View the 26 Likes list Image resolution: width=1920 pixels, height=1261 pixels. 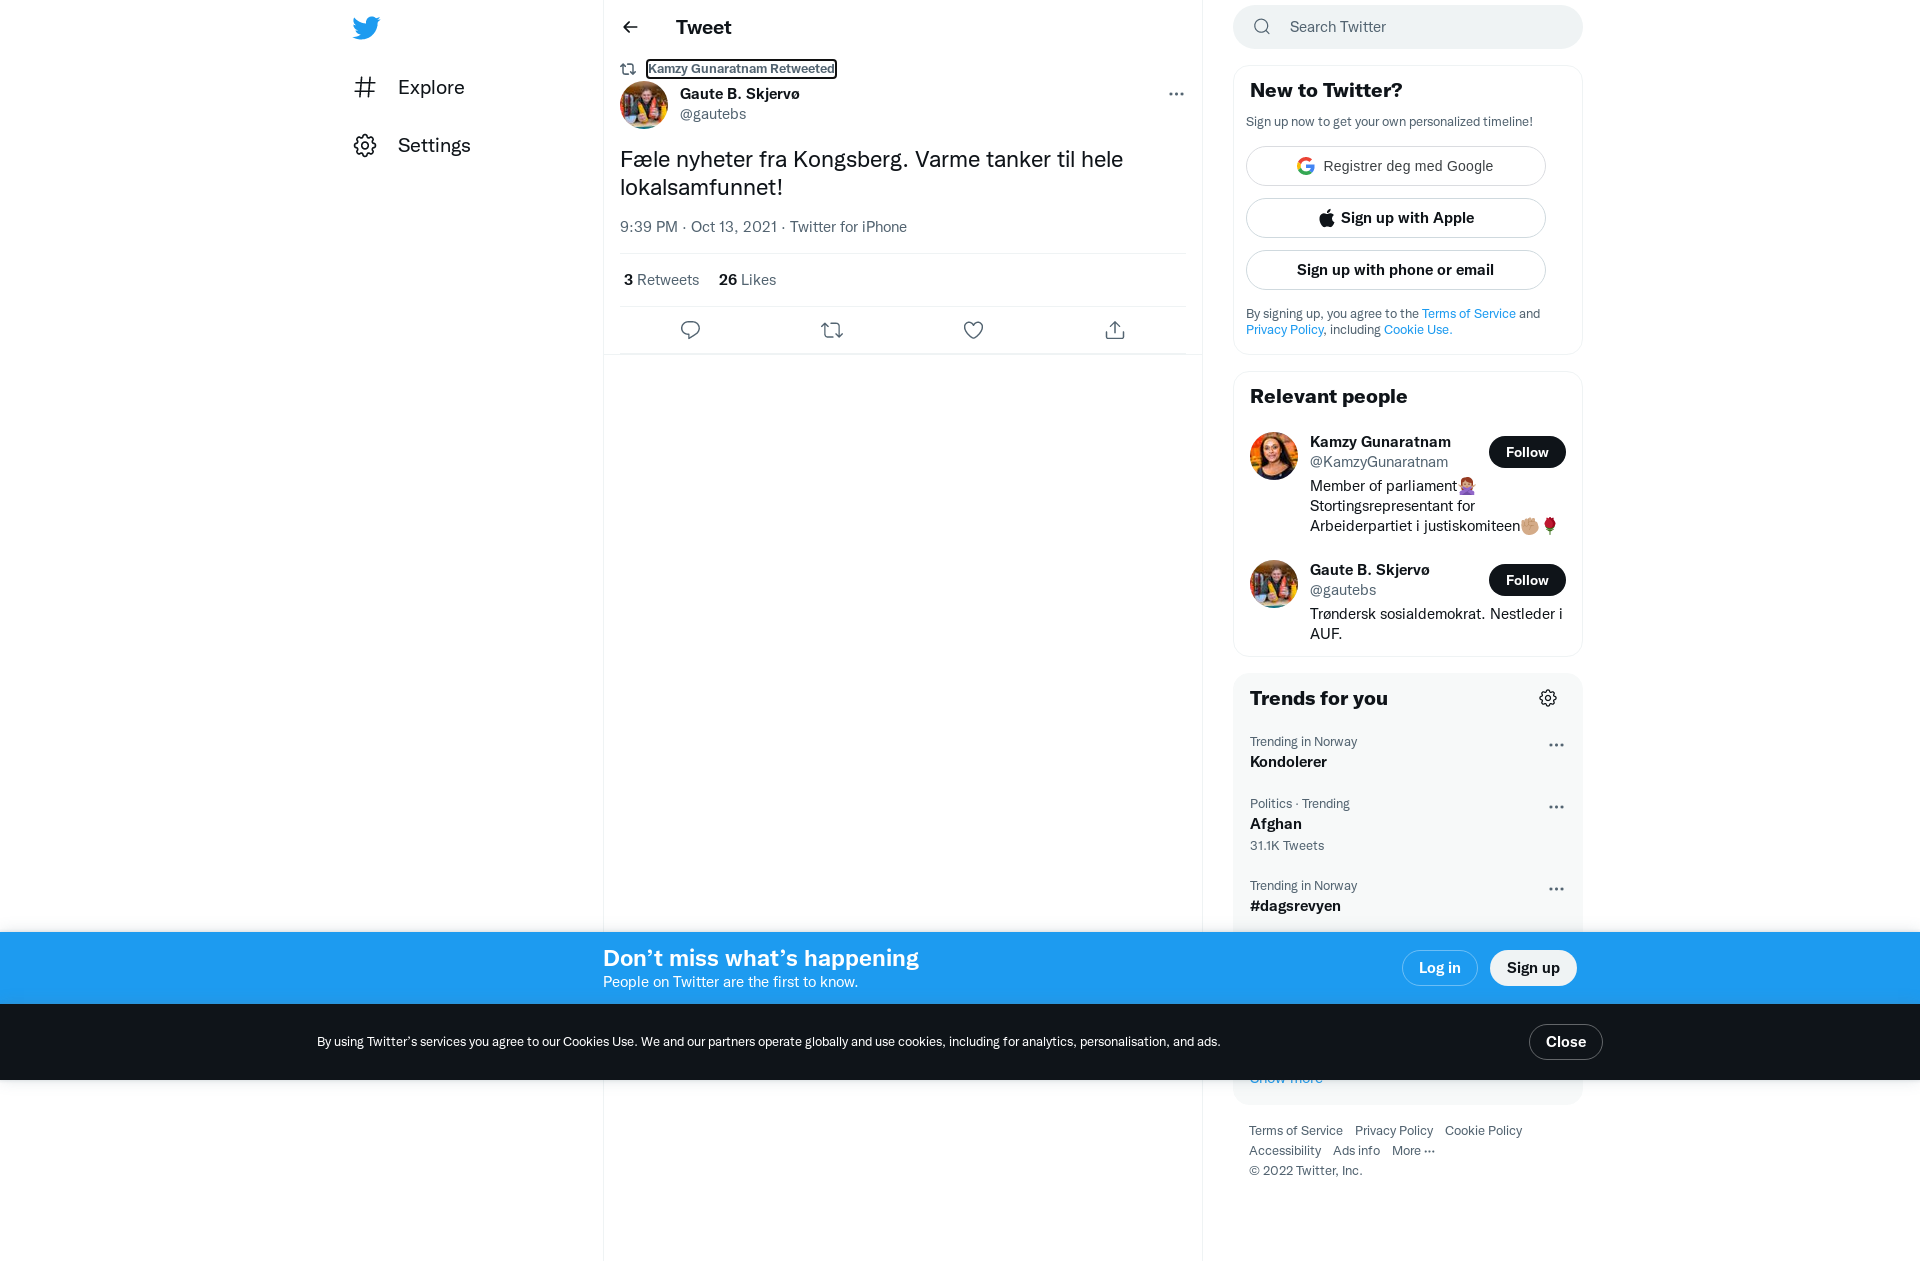click(x=747, y=280)
